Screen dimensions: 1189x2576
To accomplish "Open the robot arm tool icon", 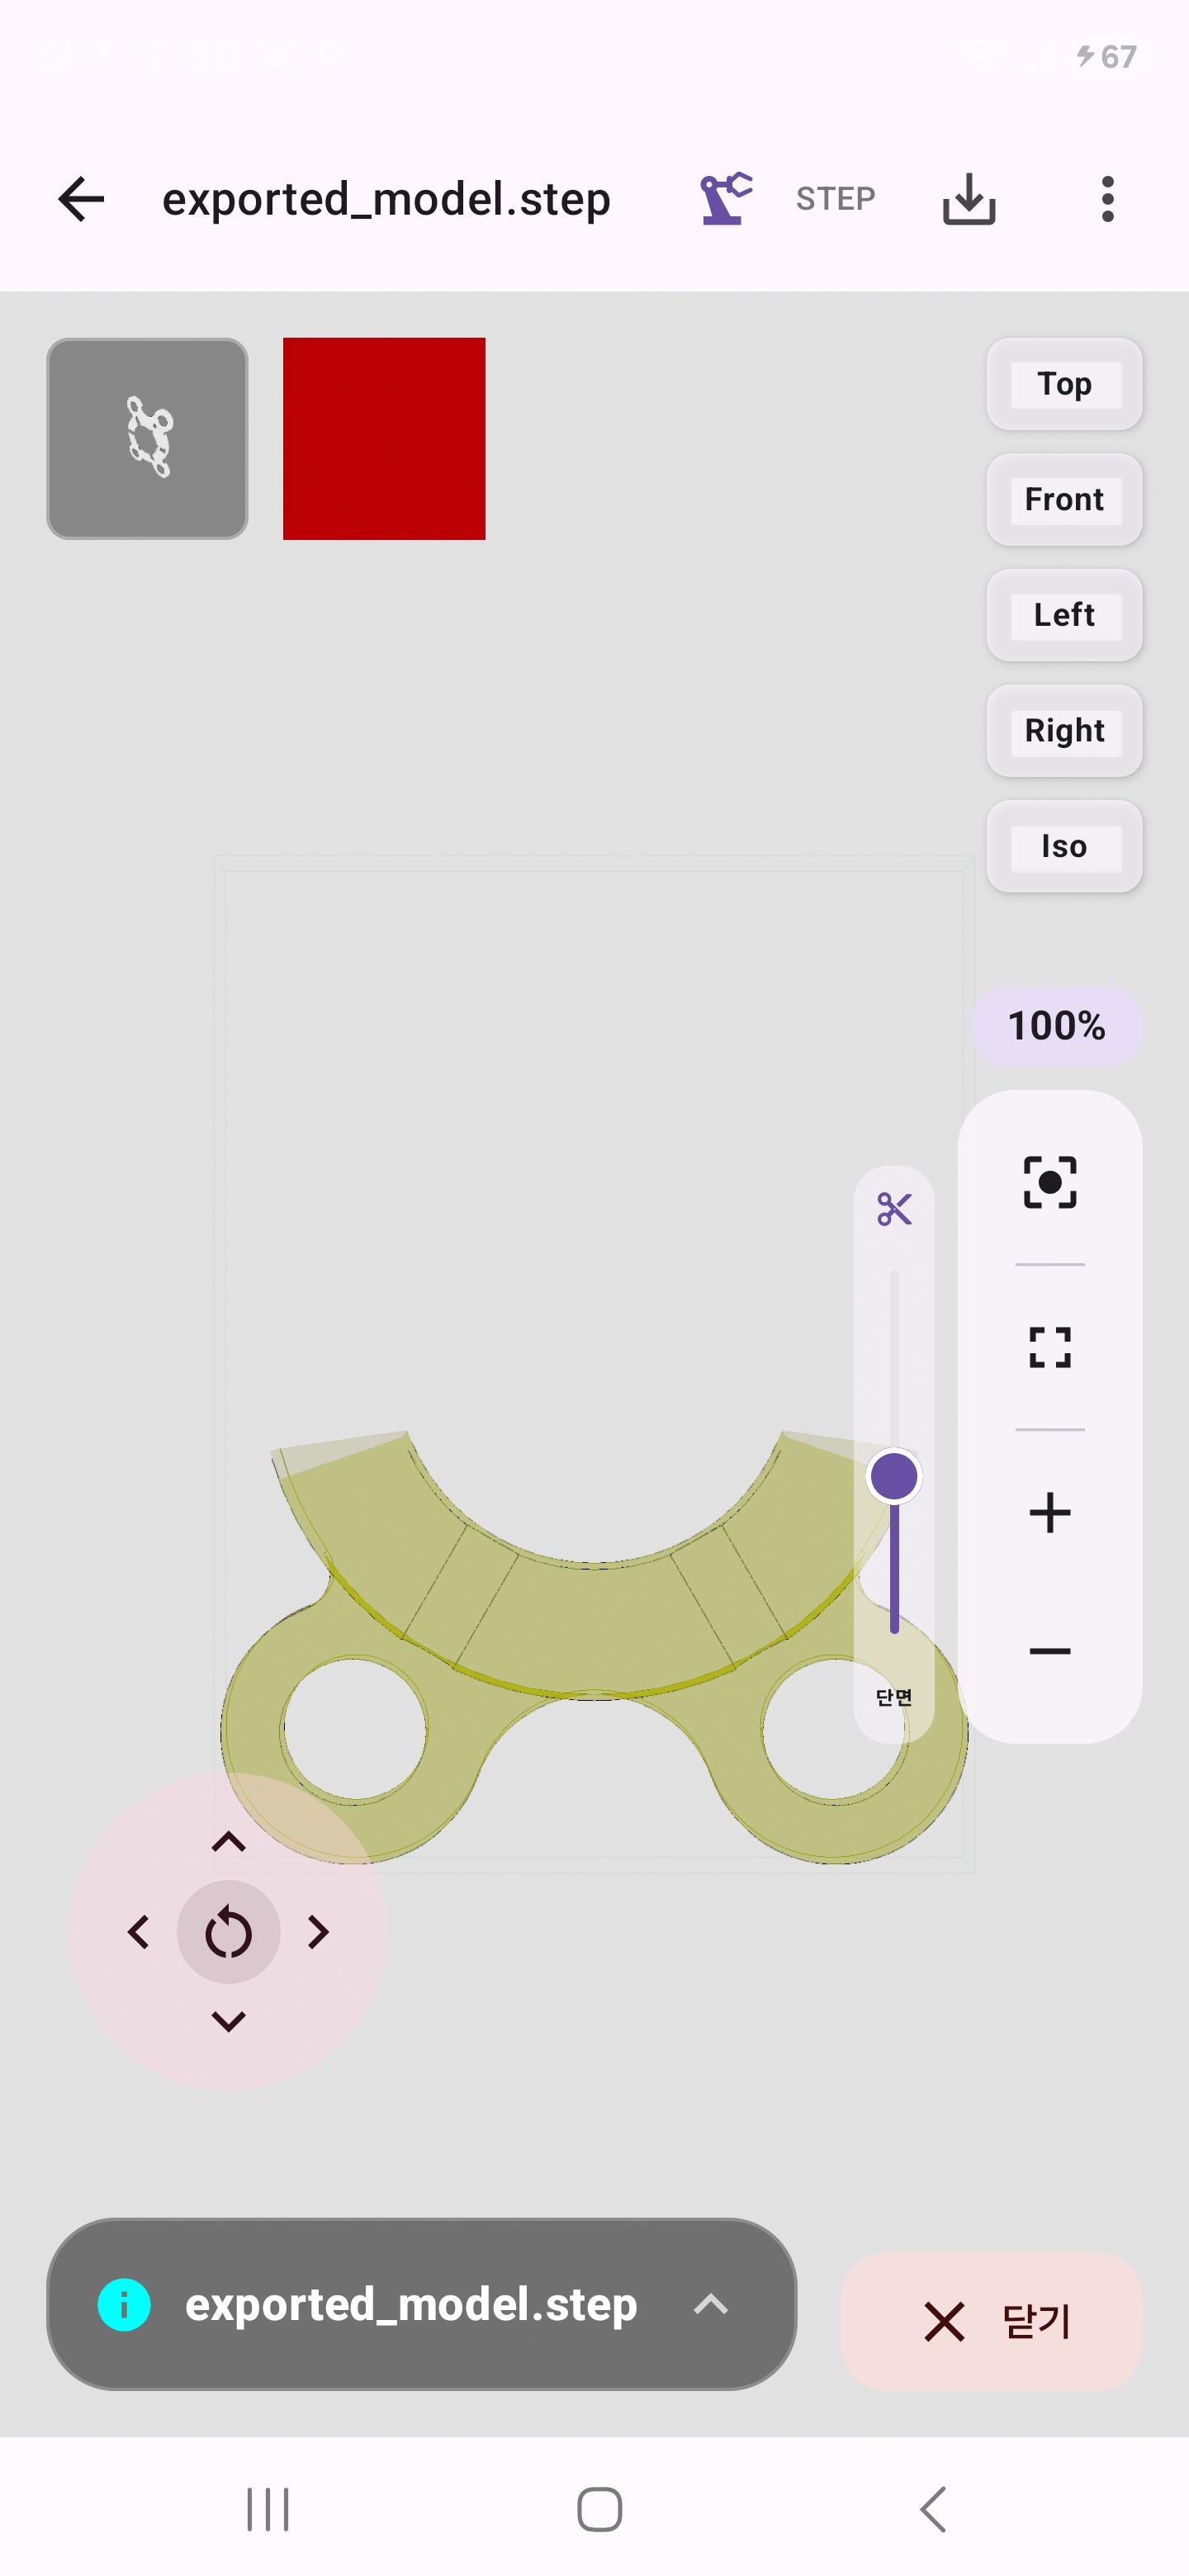I will [x=726, y=198].
